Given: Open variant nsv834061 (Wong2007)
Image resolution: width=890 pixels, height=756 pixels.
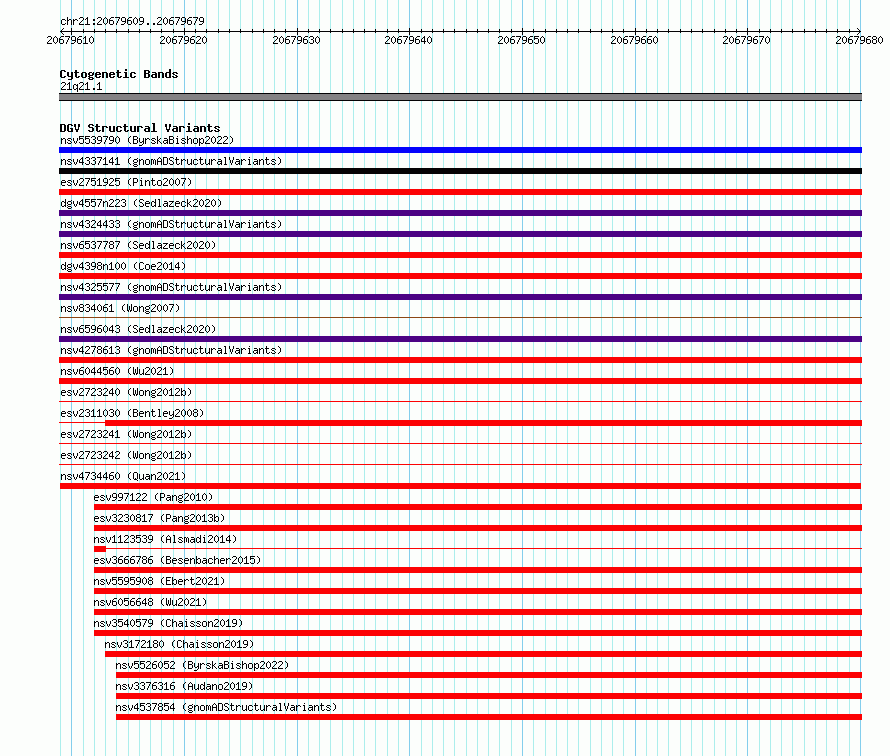Looking at the screenshot, I should click(120, 308).
